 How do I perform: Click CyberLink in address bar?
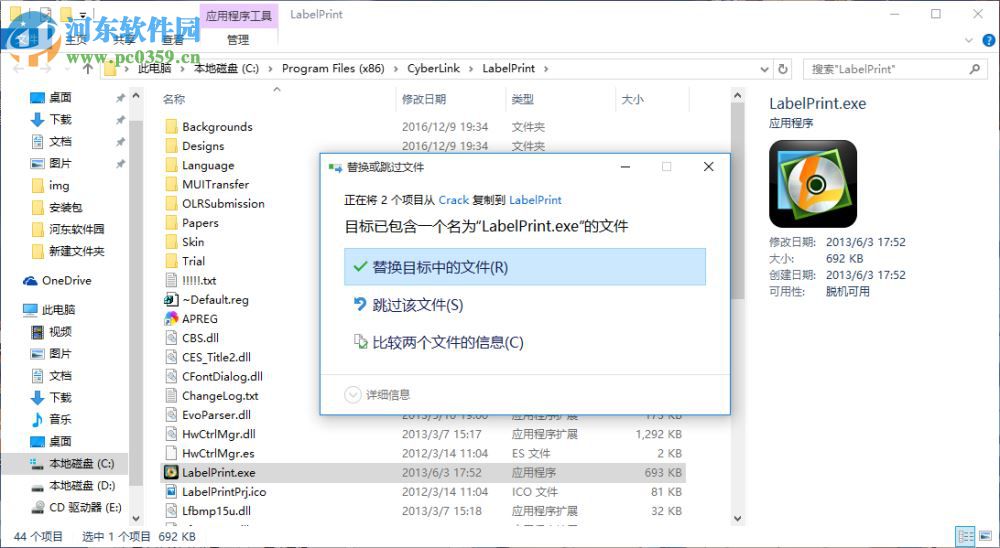[434, 68]
